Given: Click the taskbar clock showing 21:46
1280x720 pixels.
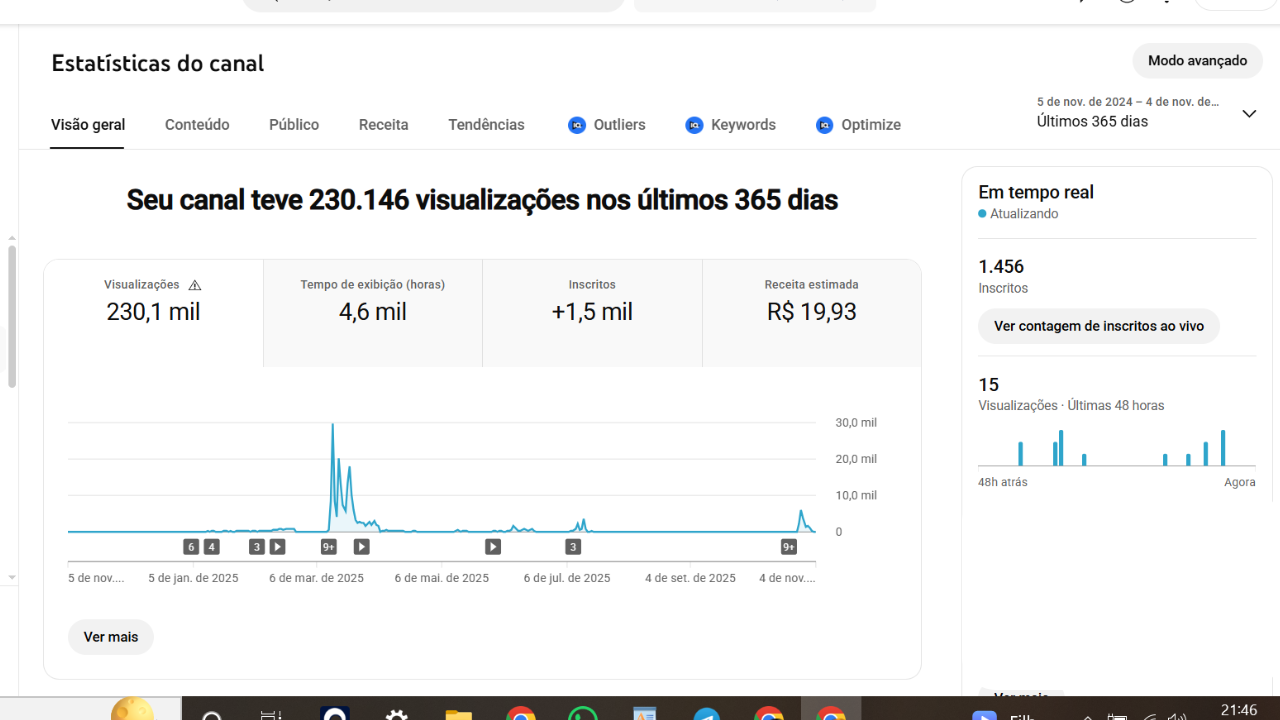Looking at the screenshot, I should pos(1239,710).
